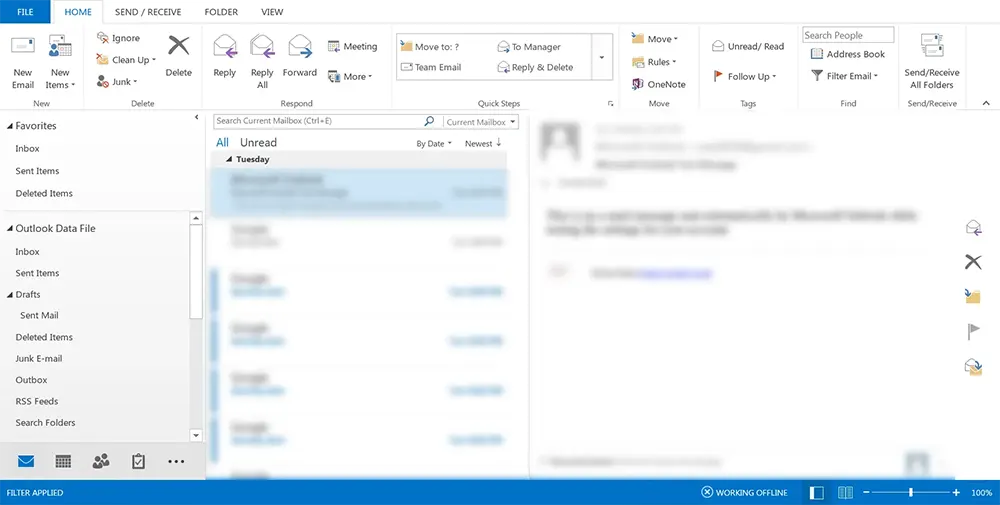Switch to the VIEW tab

coord(272,11)
